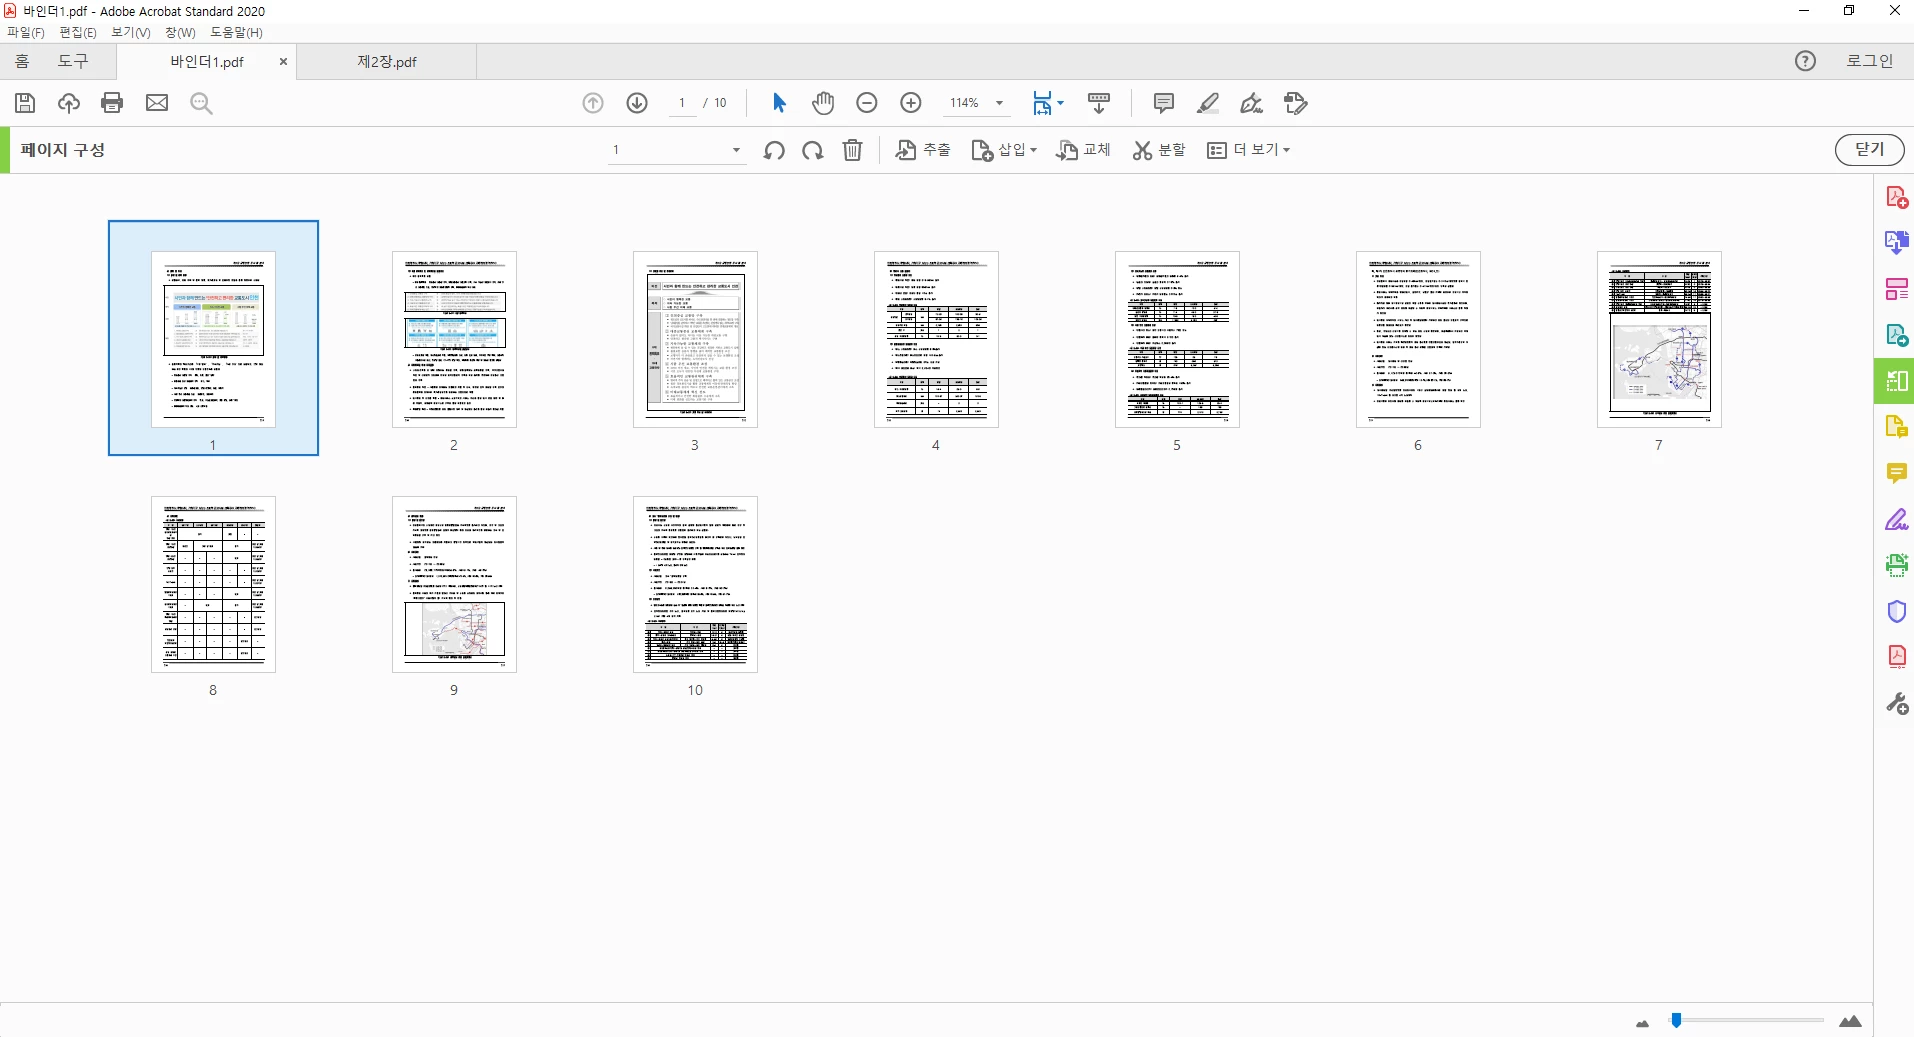Switch to the 도구 tab

click(73, 61)
